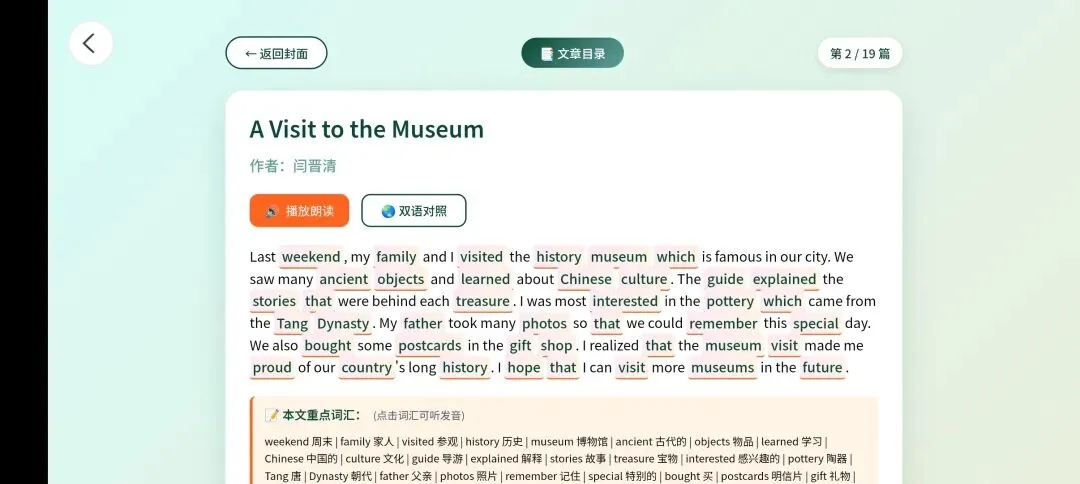Screen dimensions: 1080x484
Task: Click the 第 2 / 19 篇 page indicator
Action: (x=859, y=53)
